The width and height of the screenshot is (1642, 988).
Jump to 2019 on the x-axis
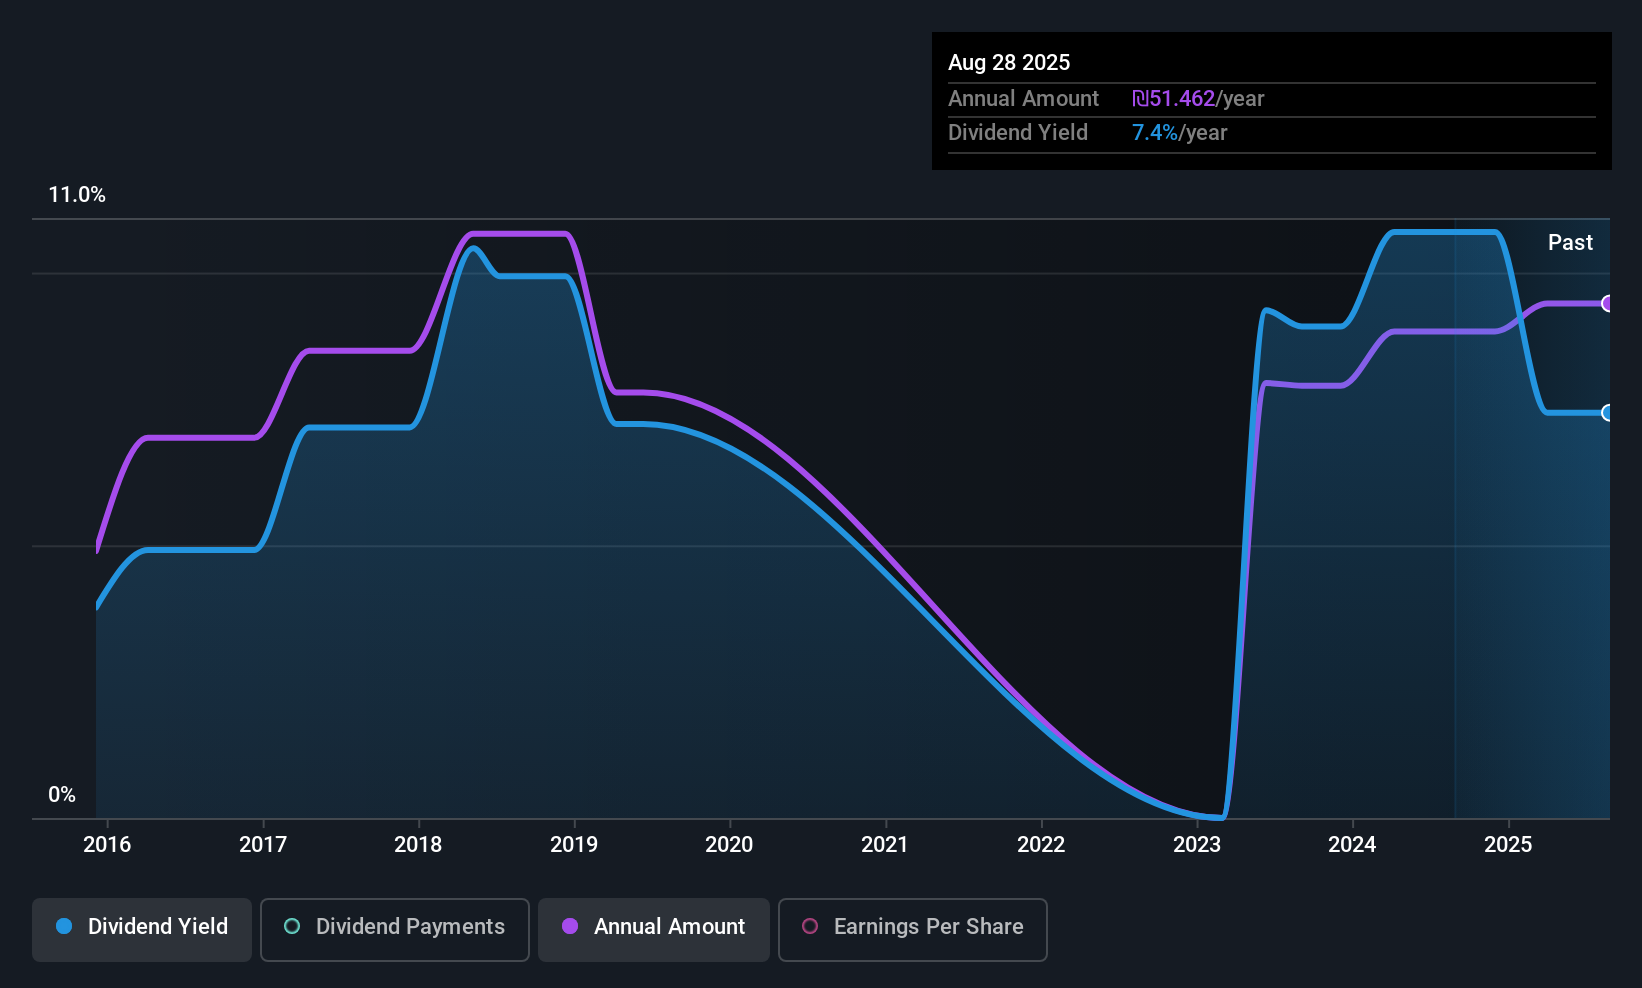574,845
